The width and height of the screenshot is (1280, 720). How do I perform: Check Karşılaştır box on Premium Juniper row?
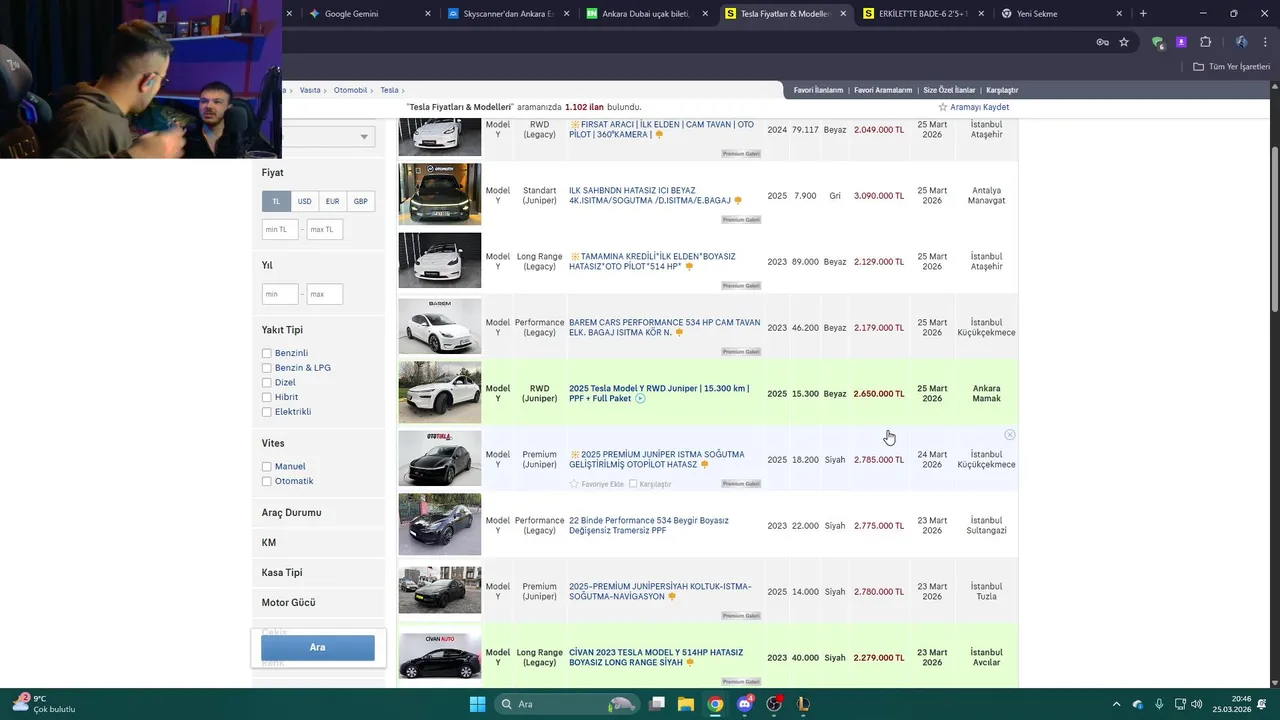(633, 484)
